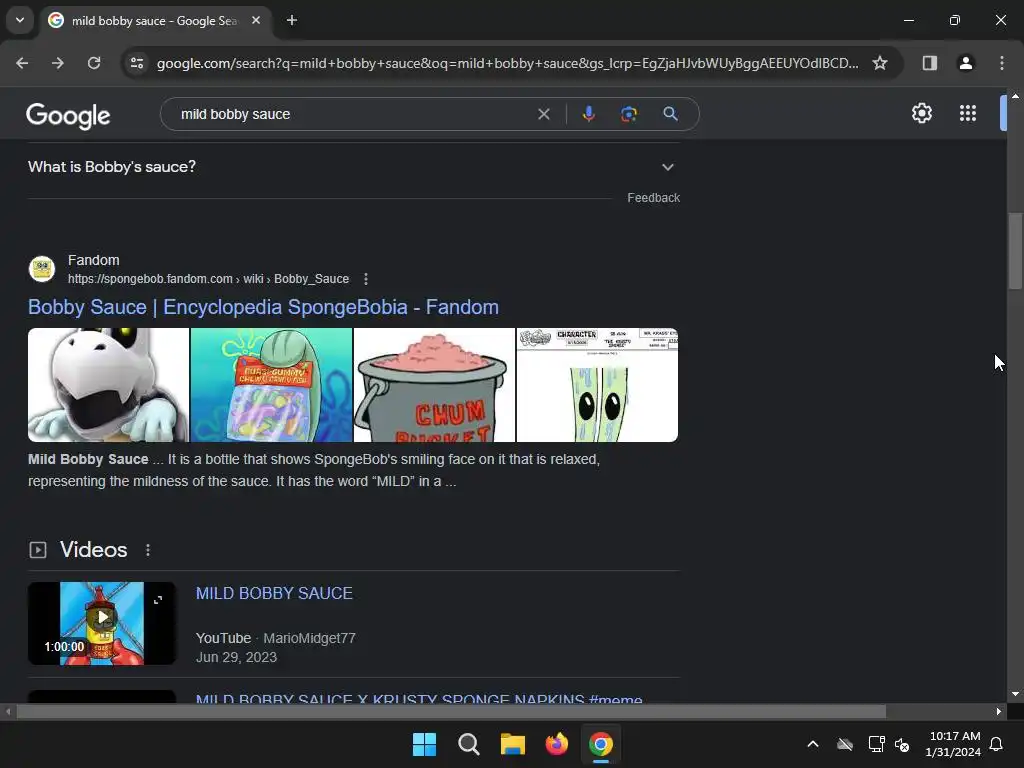Launch Firefox from the taskbar
Viewport: 1024px width, 768px height.
pyautogui.click(x=556, y=744)
